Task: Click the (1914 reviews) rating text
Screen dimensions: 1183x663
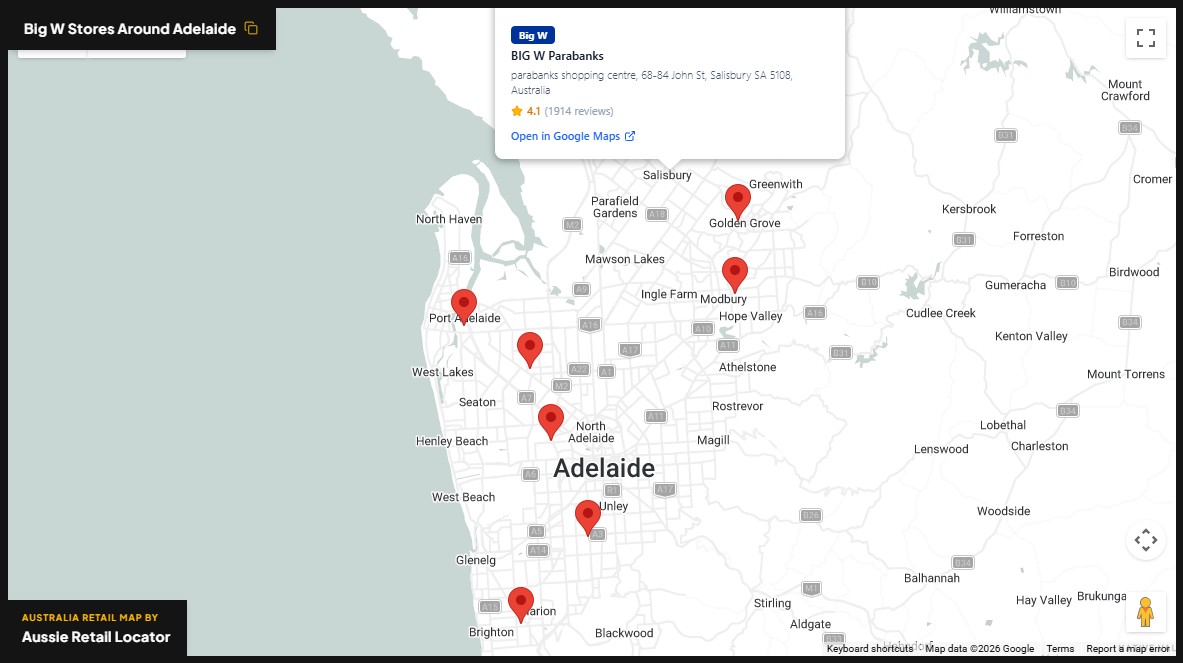Action: pyautogui.click(x=579, y=111)
